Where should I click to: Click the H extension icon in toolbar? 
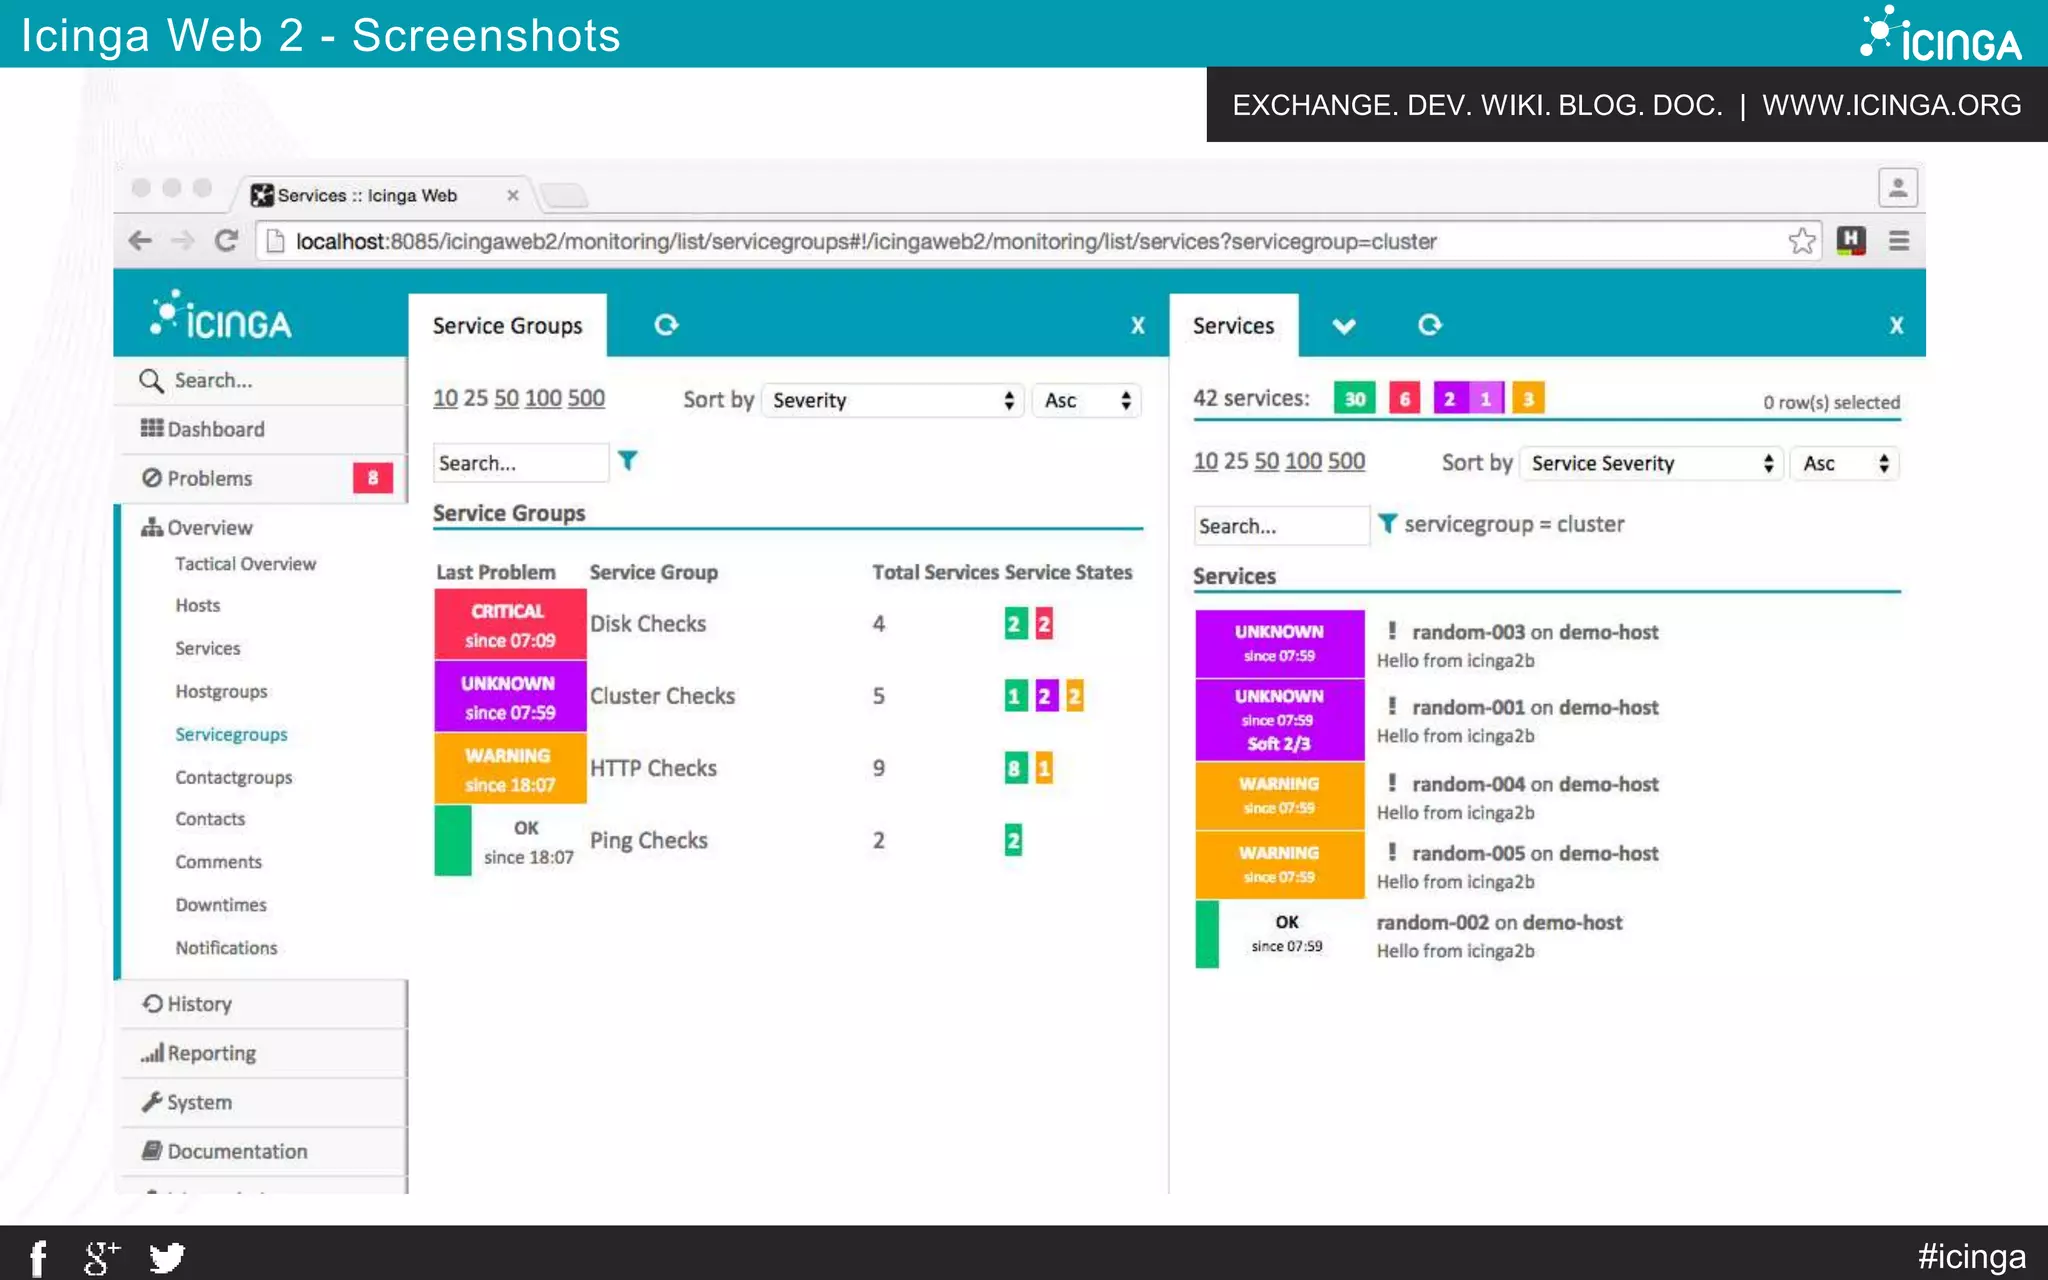click(x=1851, y=241)
